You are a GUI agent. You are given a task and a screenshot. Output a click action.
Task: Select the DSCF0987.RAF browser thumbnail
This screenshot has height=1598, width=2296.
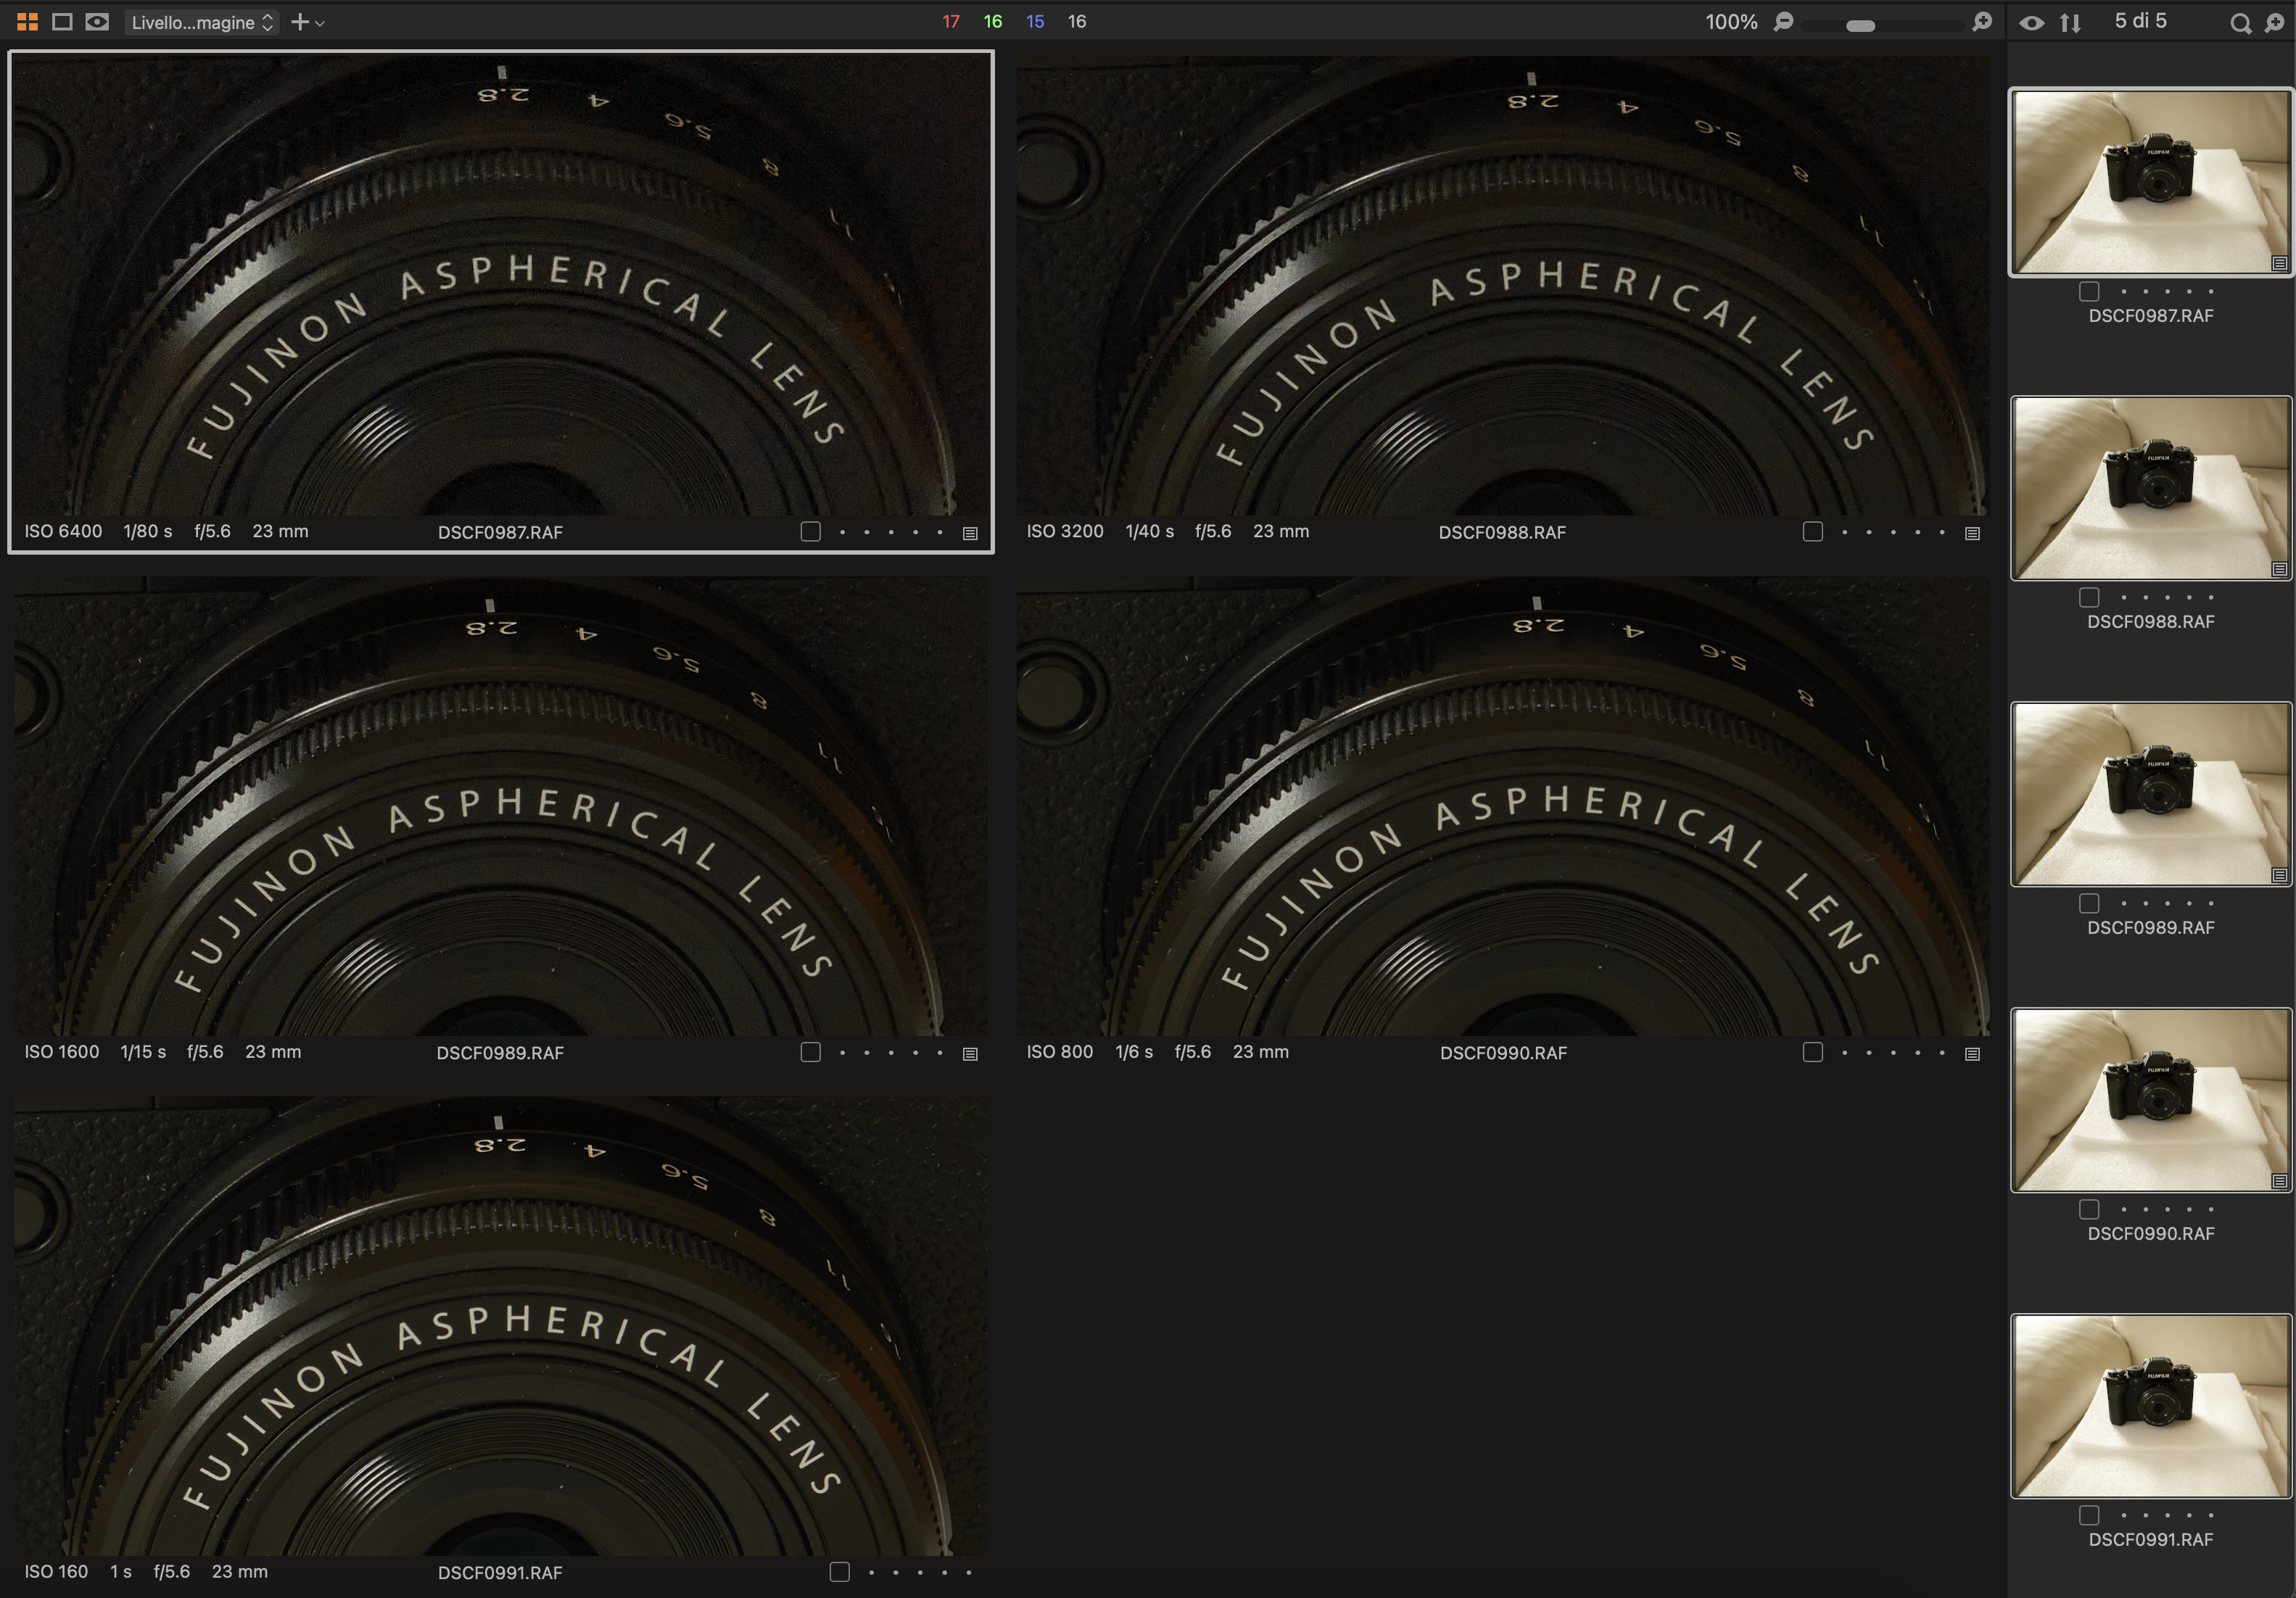tap(2151, 182)
